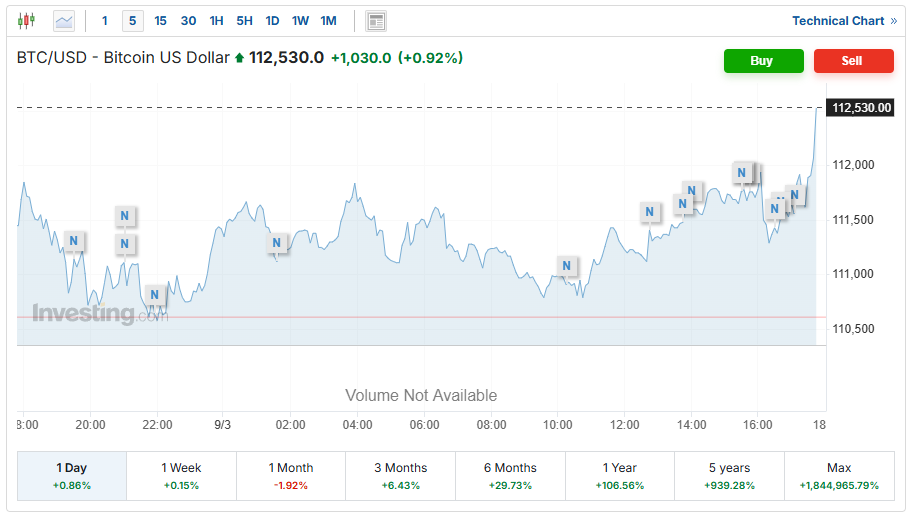
Task: Open news marker before 02:00
Action: tap(277, 243)
